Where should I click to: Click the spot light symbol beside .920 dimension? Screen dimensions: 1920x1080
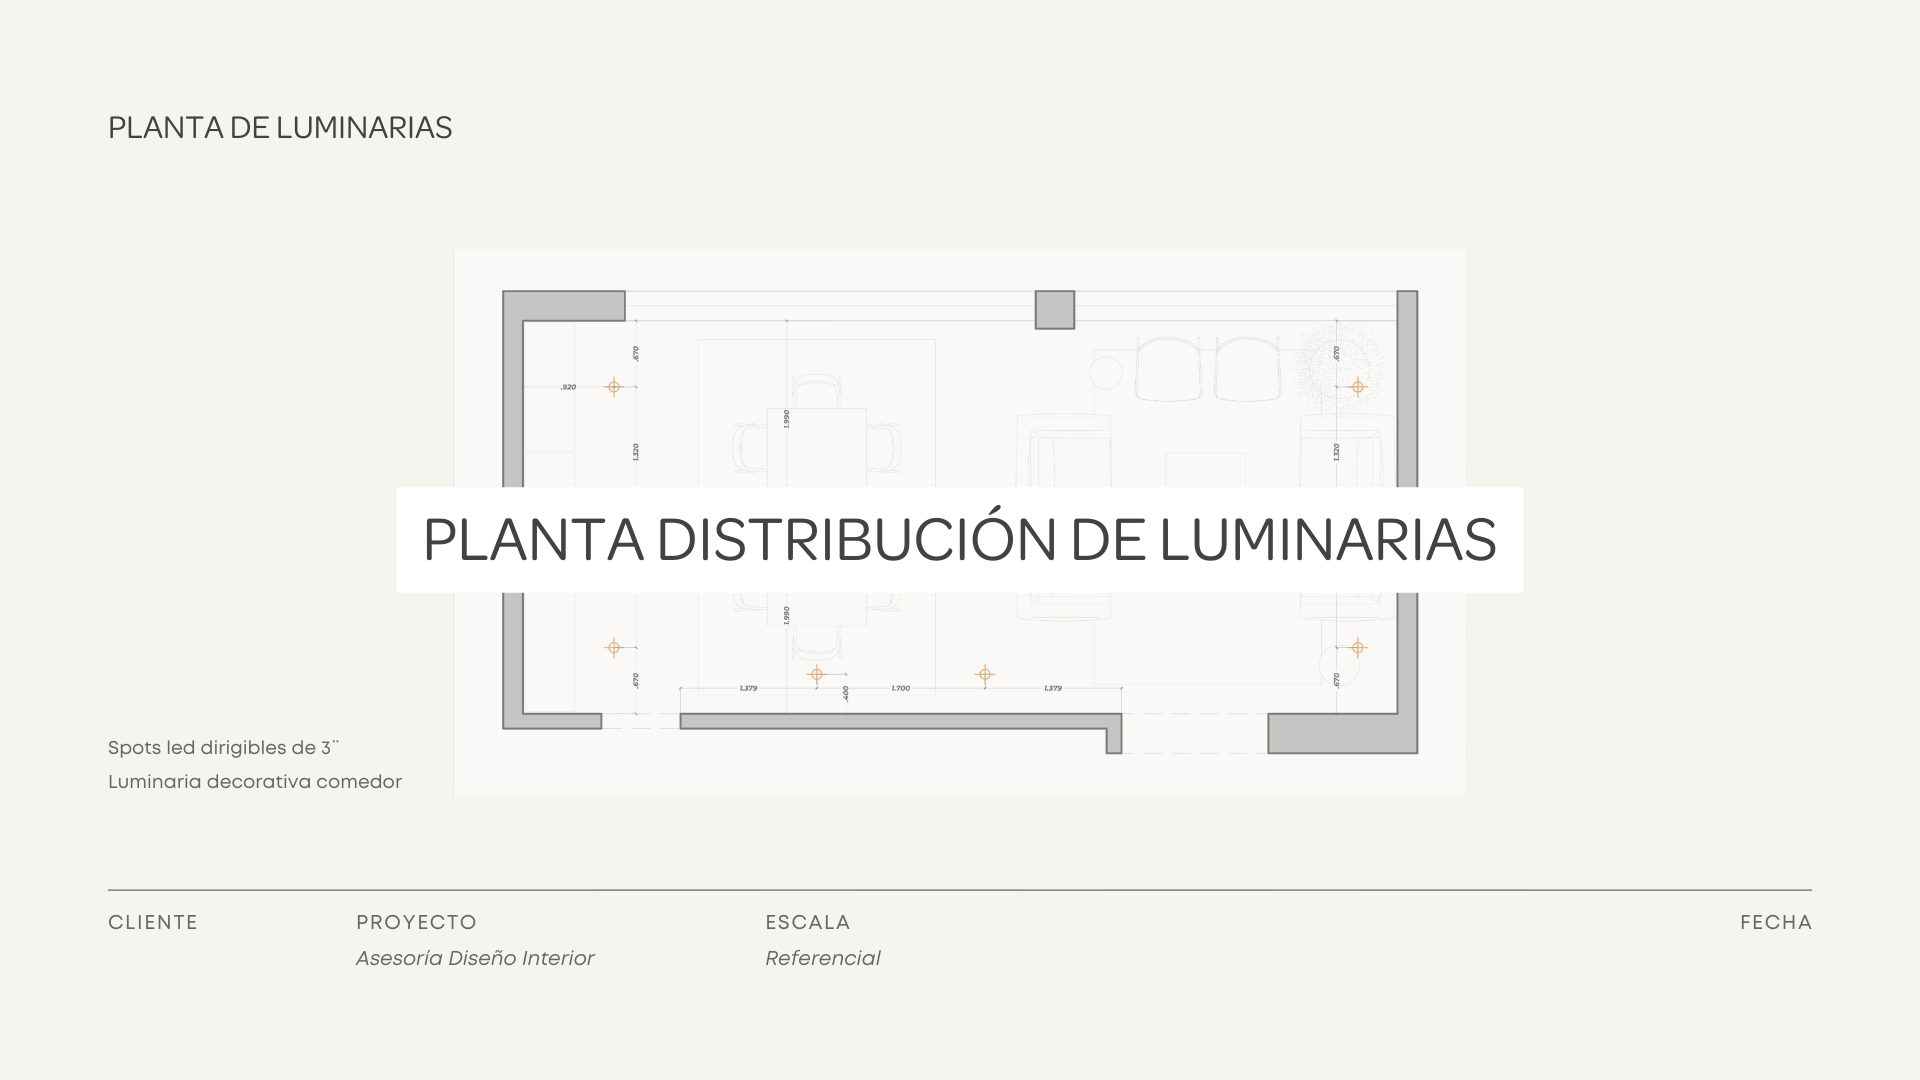614,387
